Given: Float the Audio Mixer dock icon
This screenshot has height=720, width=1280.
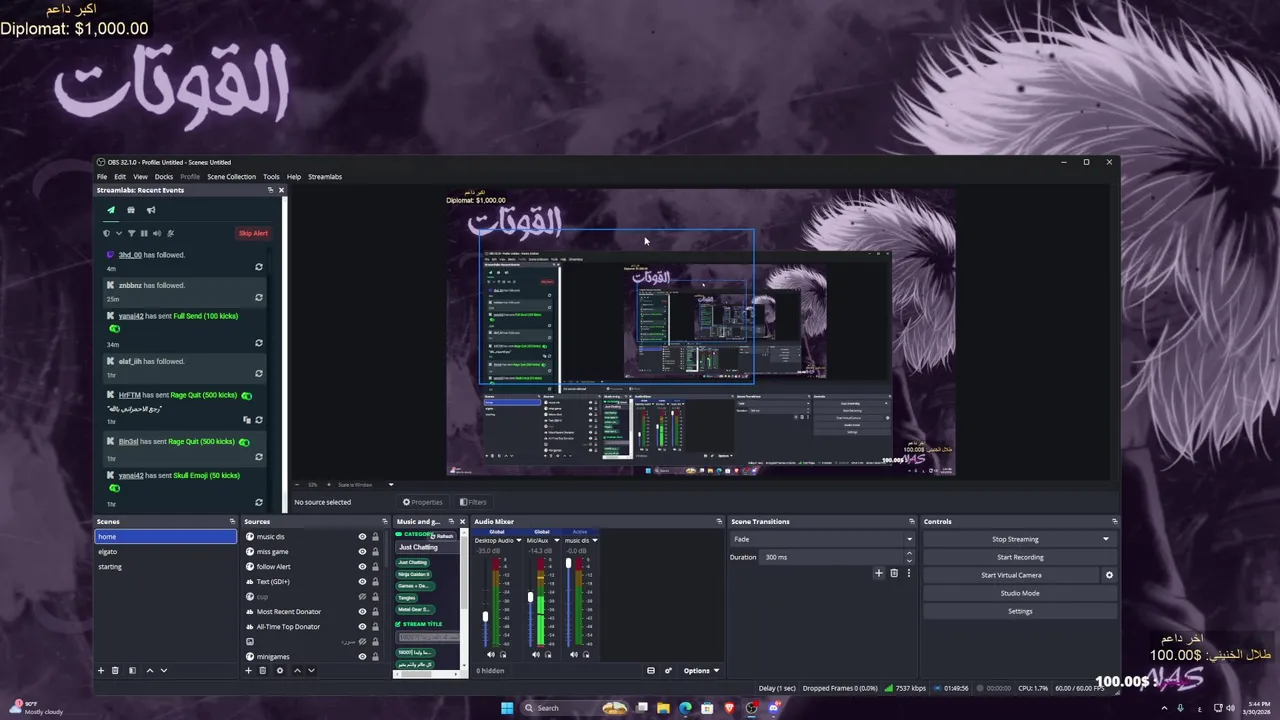Looking at the screenshot, I should 718,521.
